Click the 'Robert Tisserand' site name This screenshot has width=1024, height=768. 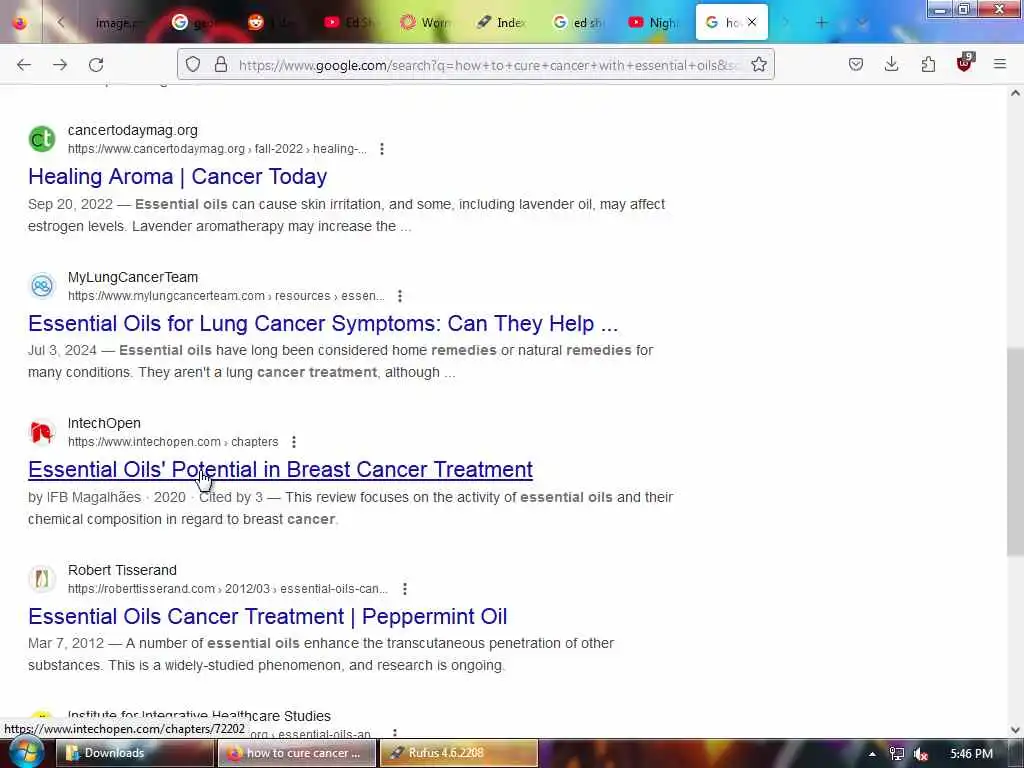[x=122, y=570]
